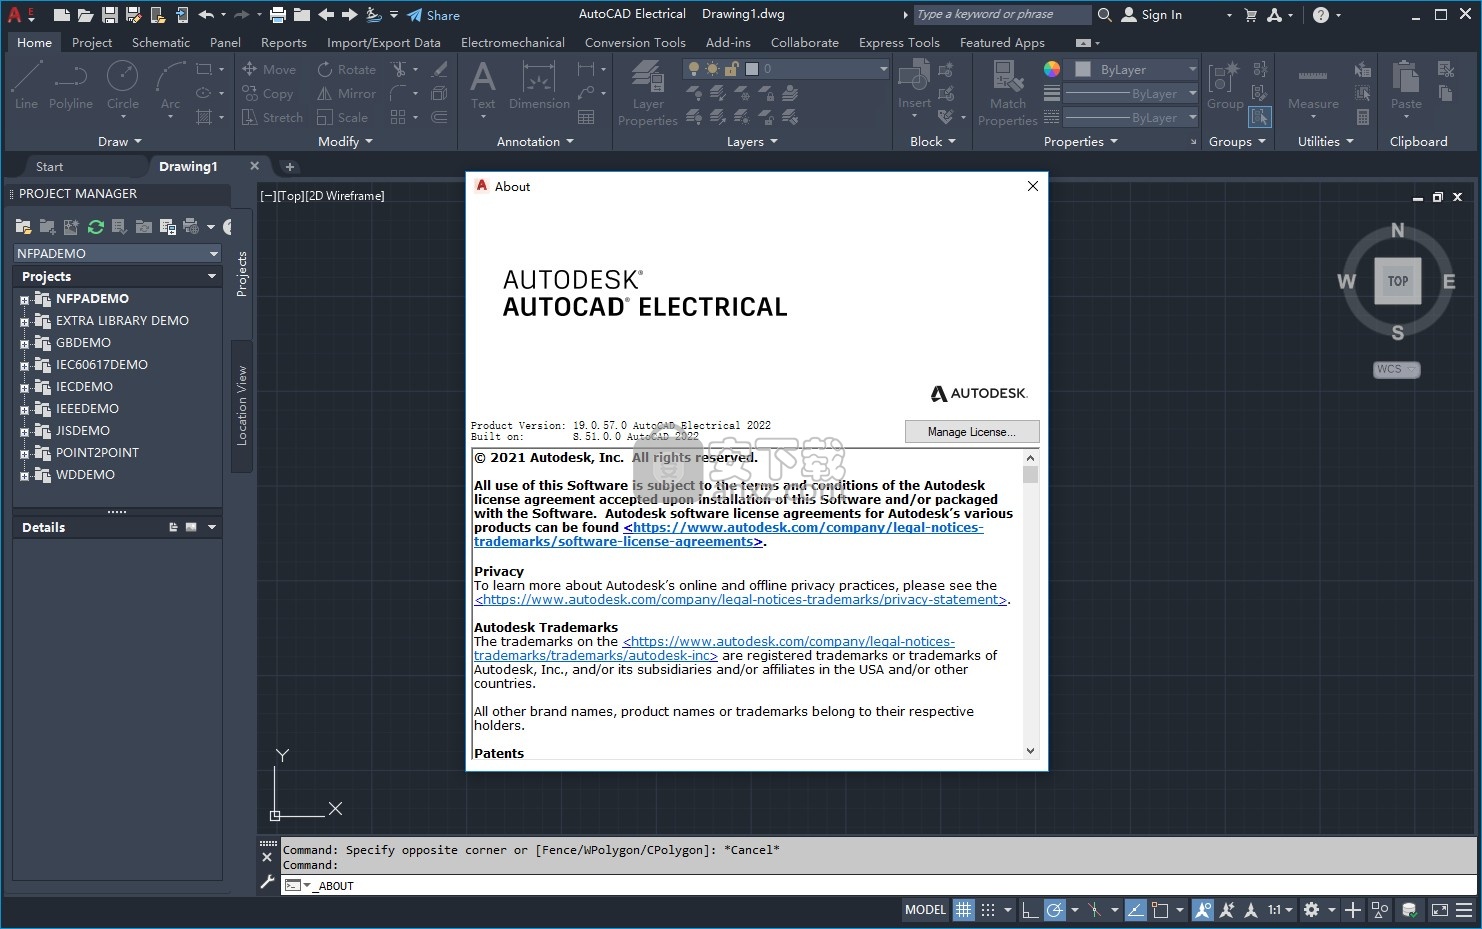Expand the Draw panel flyout
The image size is (1482, 929).
click(120, 142)
